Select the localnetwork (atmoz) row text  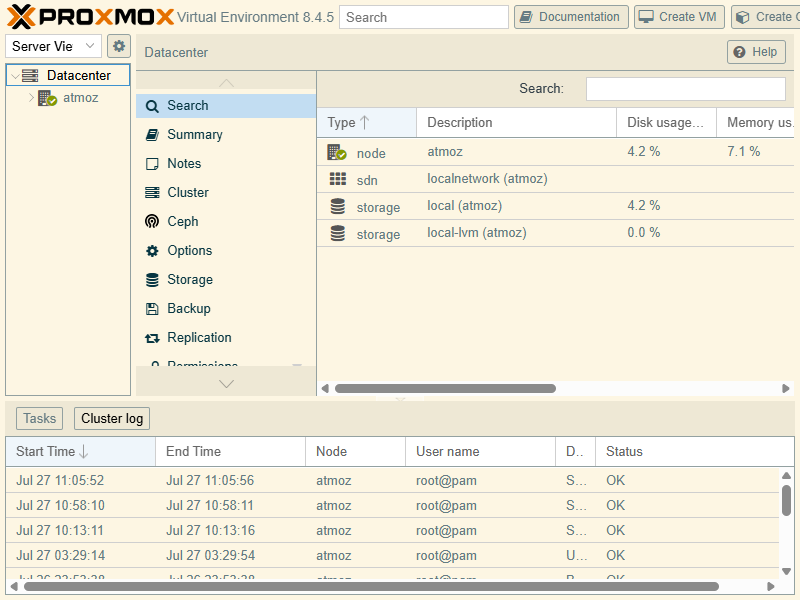click(487, 179)
